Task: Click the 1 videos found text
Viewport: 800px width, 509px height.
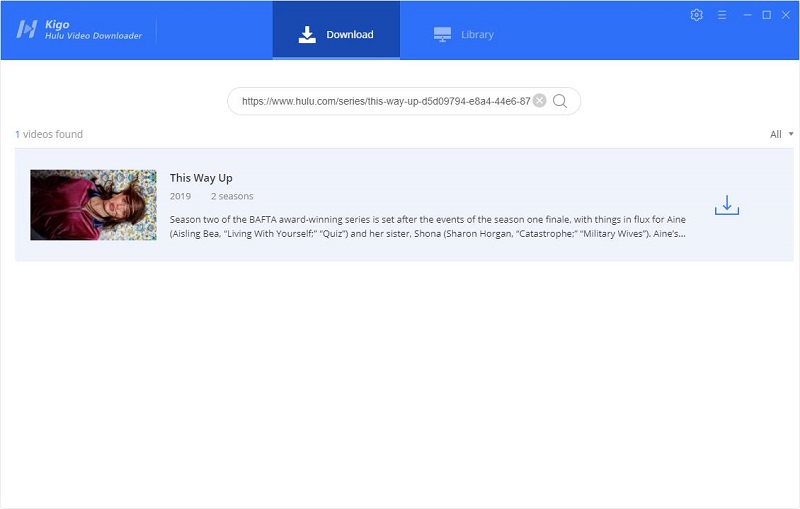Action: (x=49, y=134)
